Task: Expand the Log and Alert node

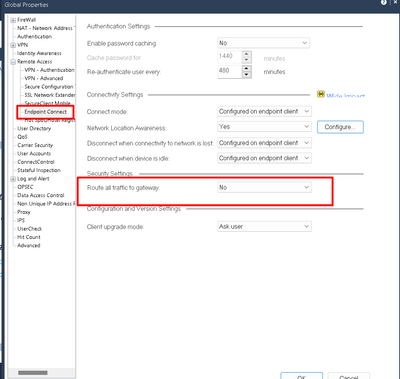Action: (13, 179)
